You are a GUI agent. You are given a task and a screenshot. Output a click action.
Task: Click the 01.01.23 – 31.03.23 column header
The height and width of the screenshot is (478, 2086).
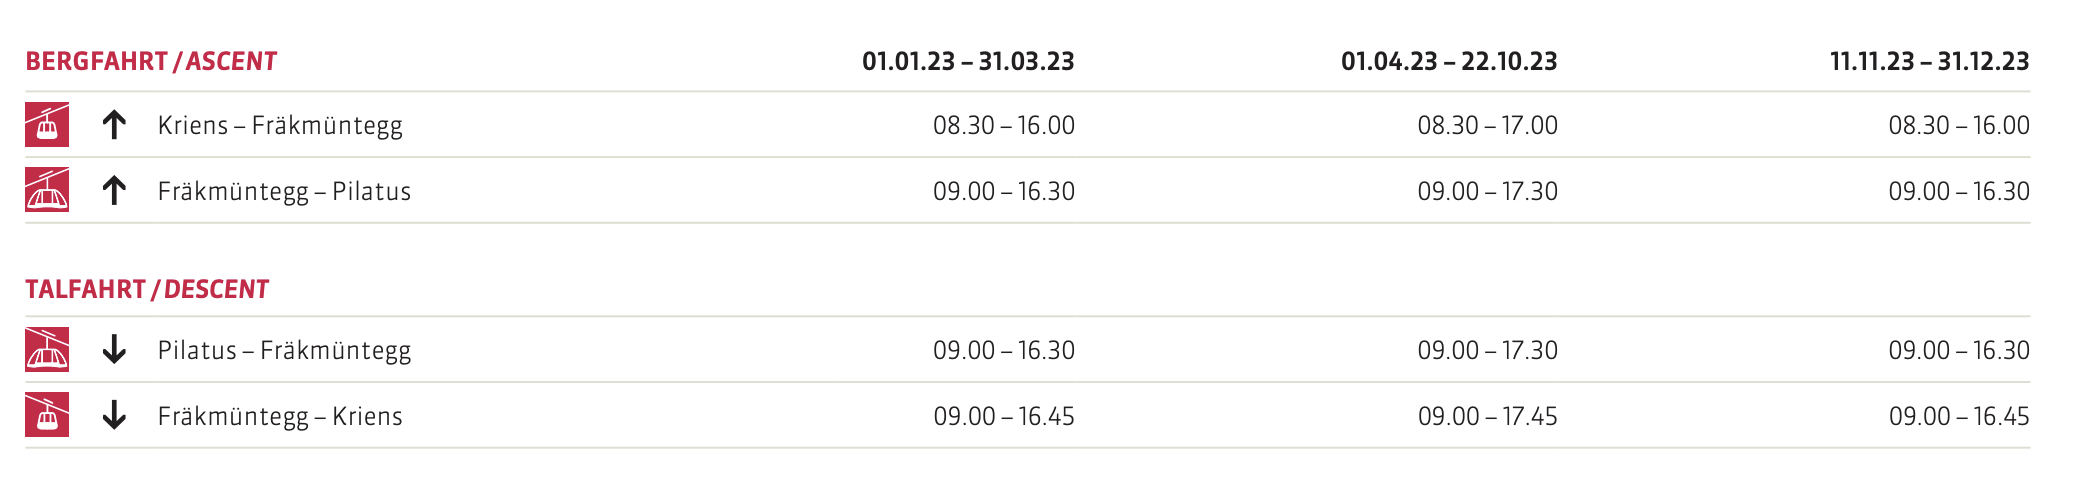click(968, 62)
